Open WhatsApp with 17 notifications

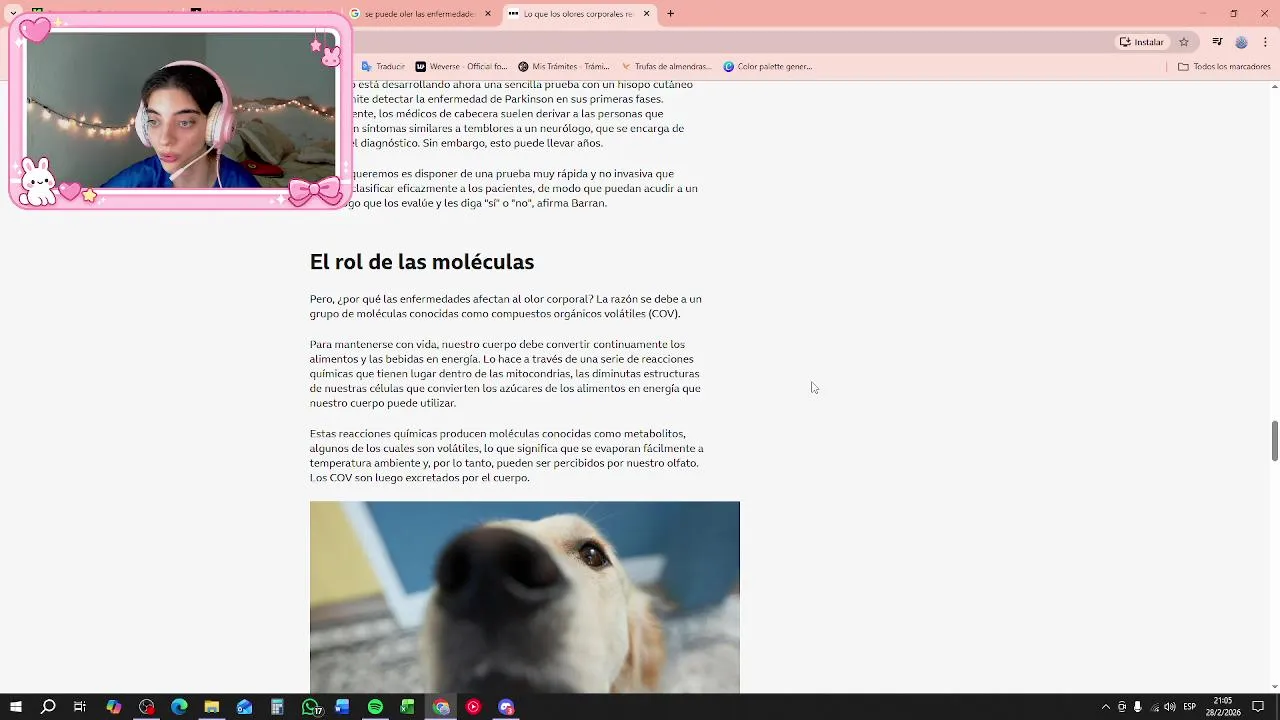coord(311,707)
